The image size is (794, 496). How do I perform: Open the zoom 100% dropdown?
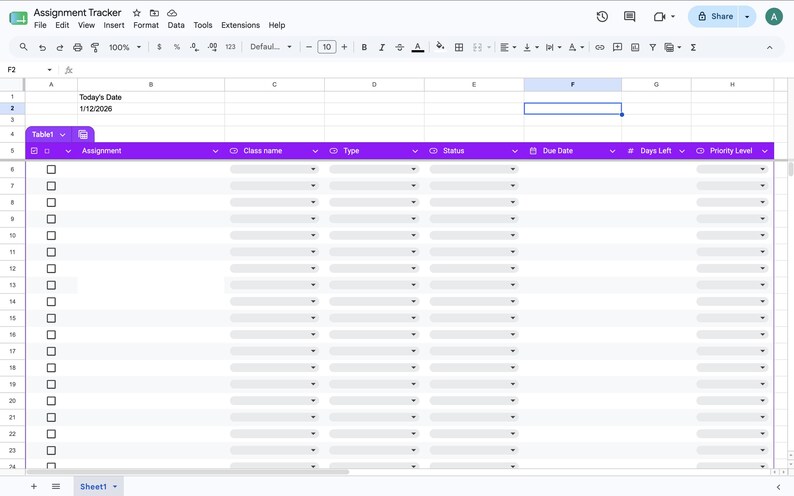(125, 47)
